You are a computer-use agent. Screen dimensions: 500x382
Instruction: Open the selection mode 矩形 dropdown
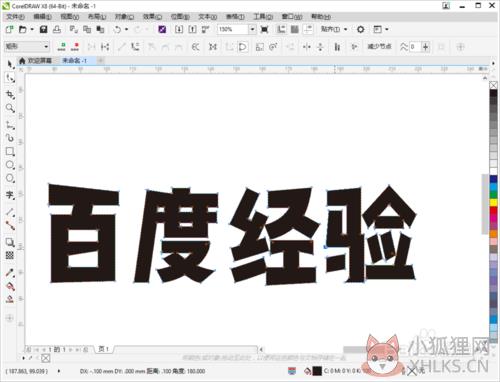[27, 47]
